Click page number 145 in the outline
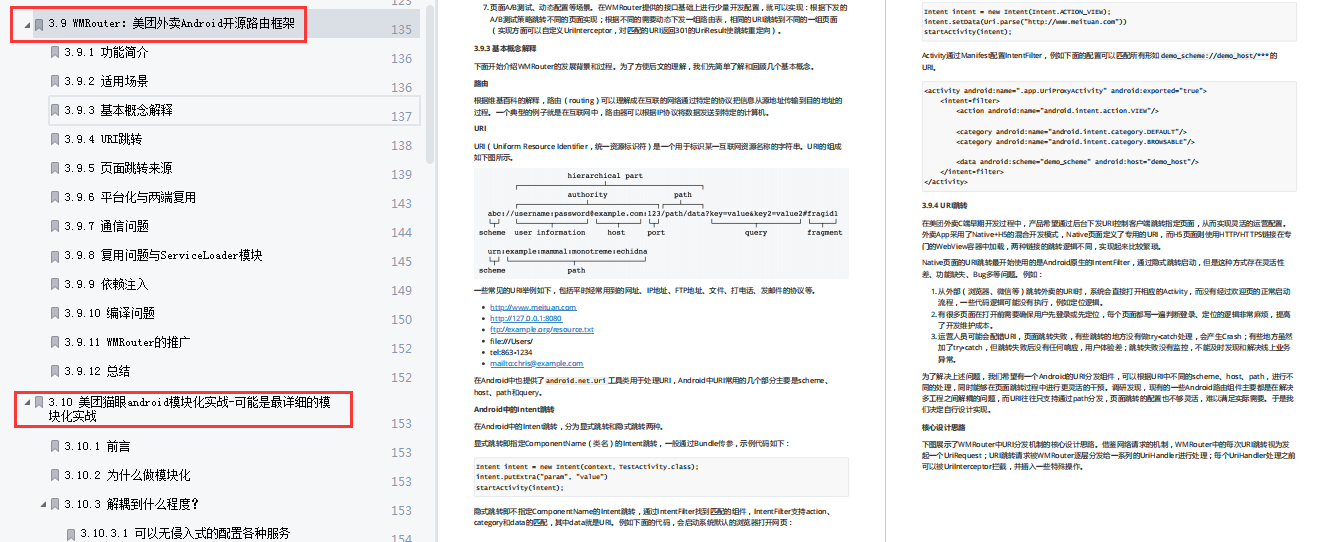Image resolution: width=1319 pixels, height=542 pixels. pyautogui.click(x=401, y=261)
